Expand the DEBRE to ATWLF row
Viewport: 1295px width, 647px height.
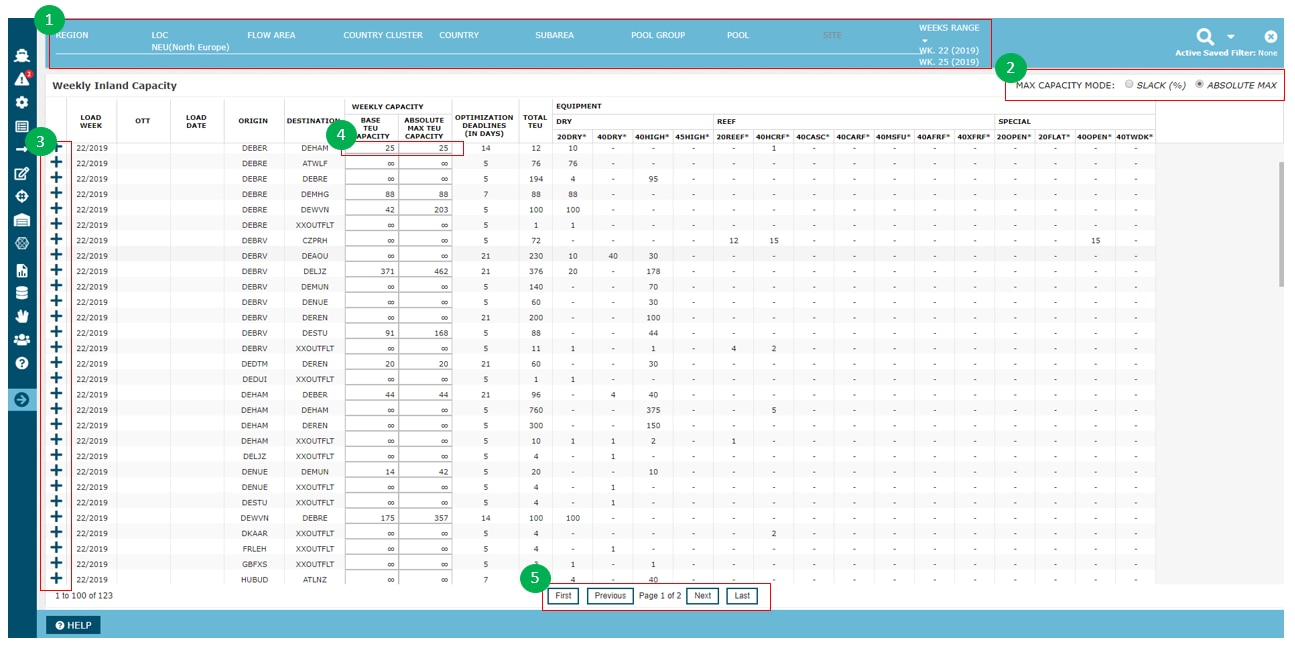(x=56, y=163)
